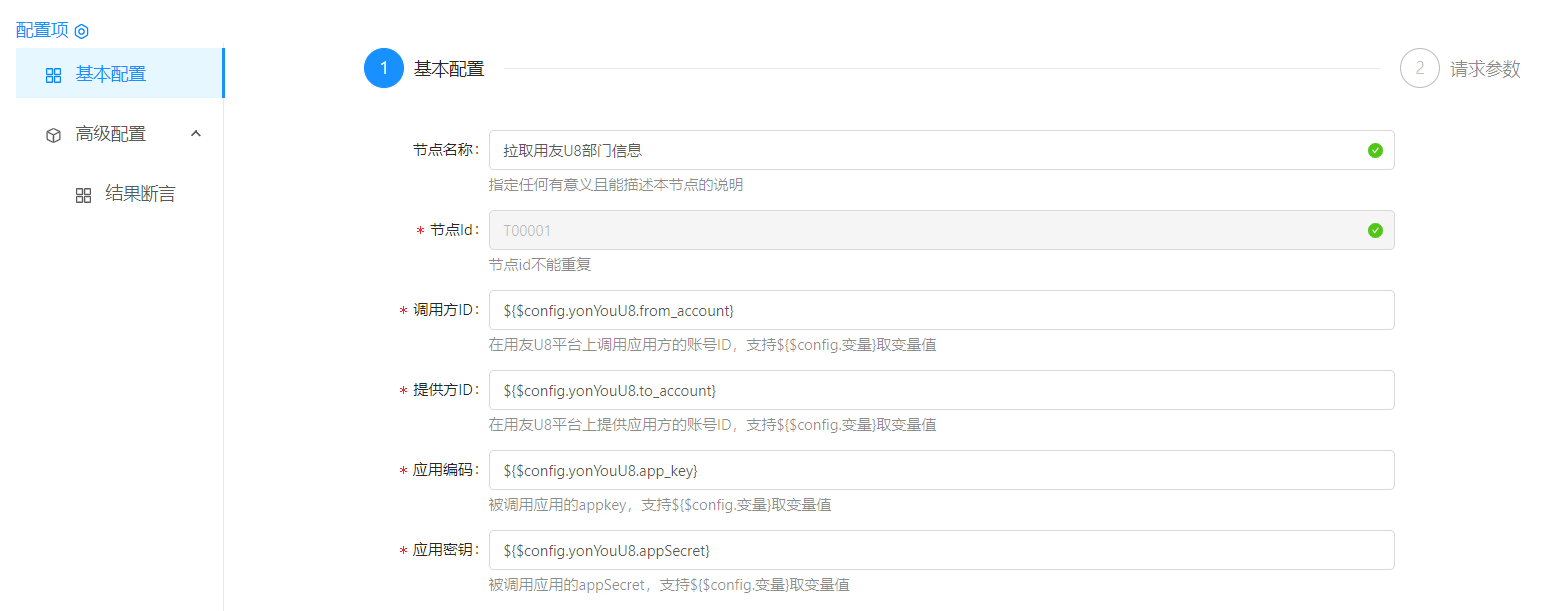Go to the 请求参数 step label
Viewport: 1556px width, 611px height.
pyautogui.click(x=1485, y=69)
